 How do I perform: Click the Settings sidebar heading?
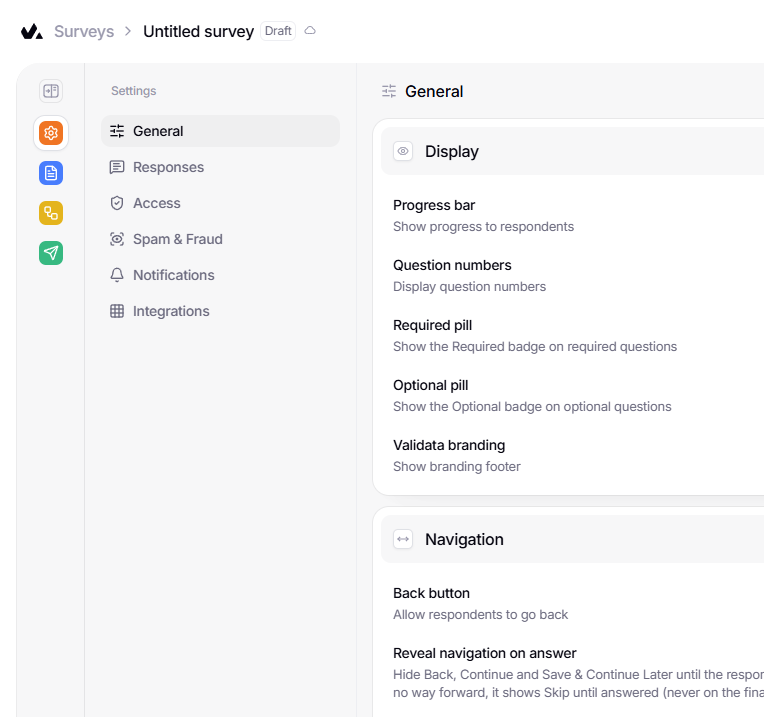coord(134,91)
